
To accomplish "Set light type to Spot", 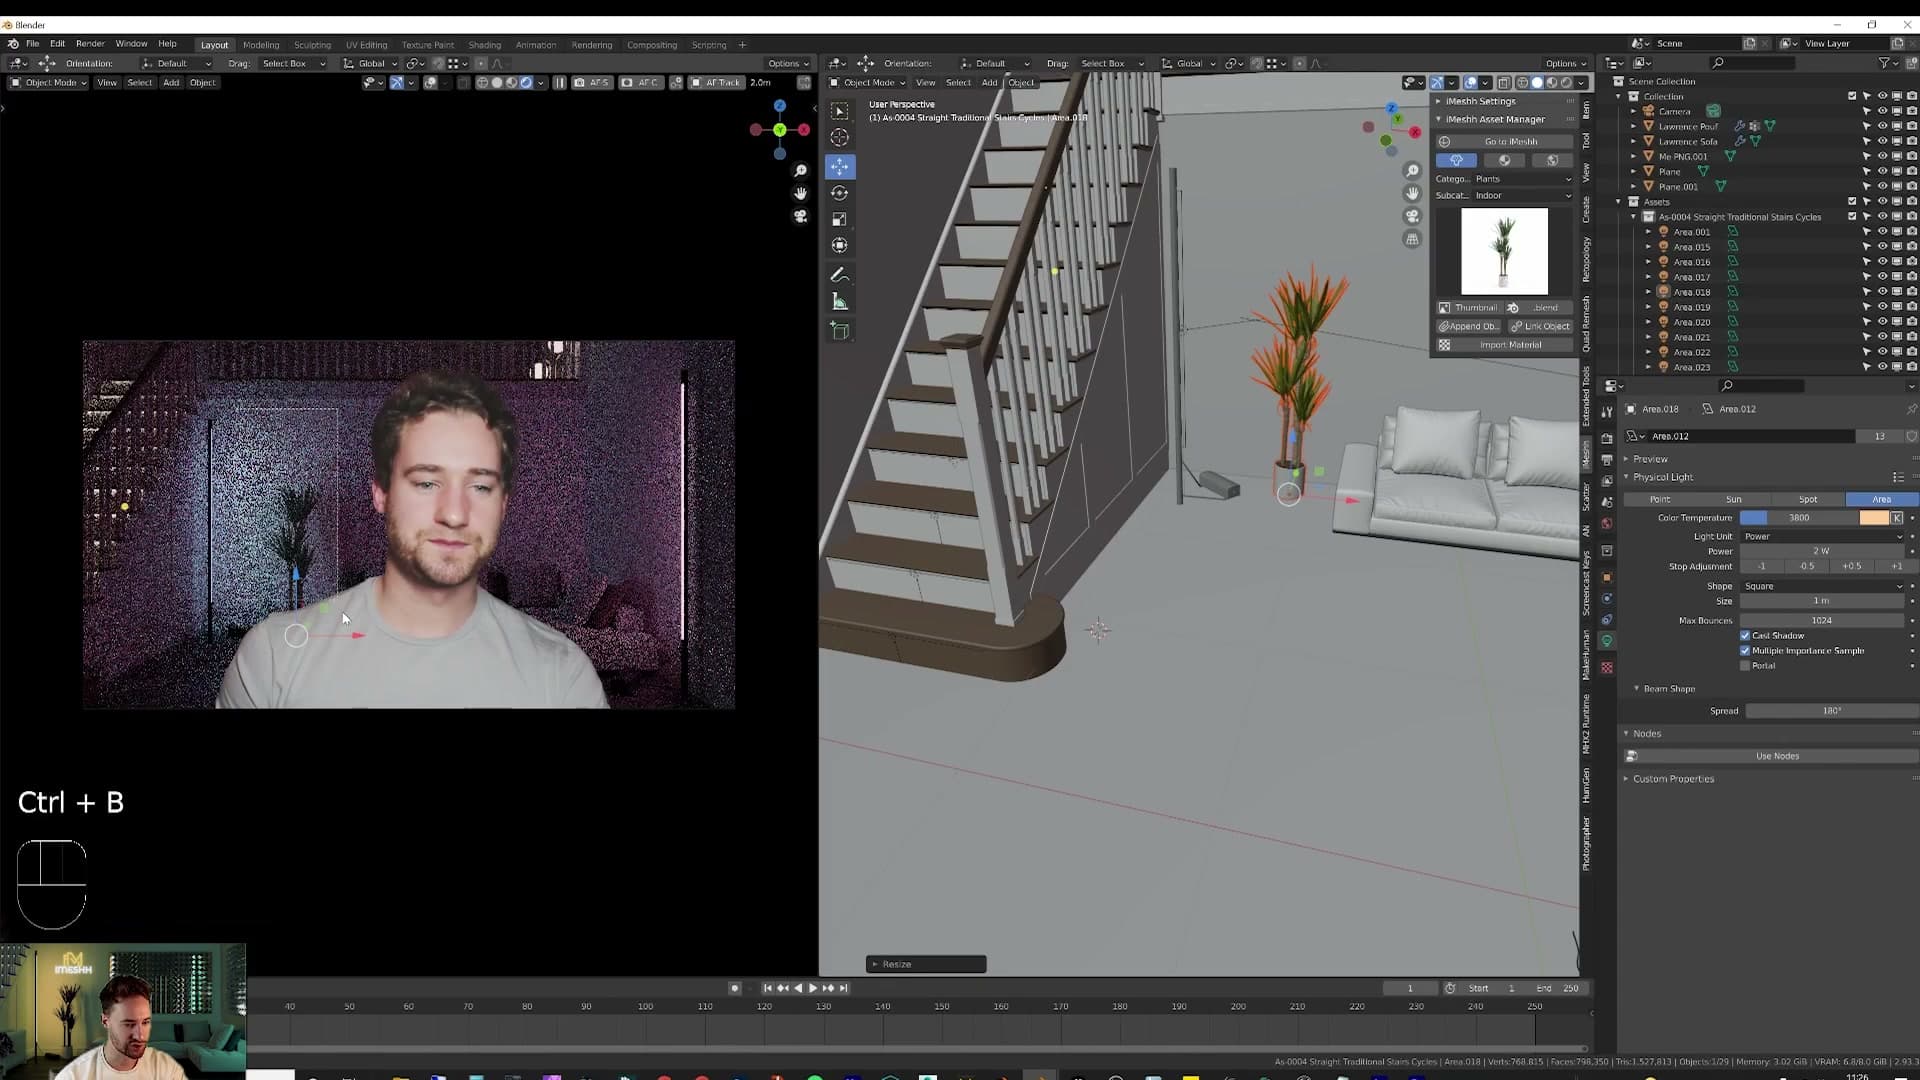I will pyautogui.click(x=1807, y=499).
